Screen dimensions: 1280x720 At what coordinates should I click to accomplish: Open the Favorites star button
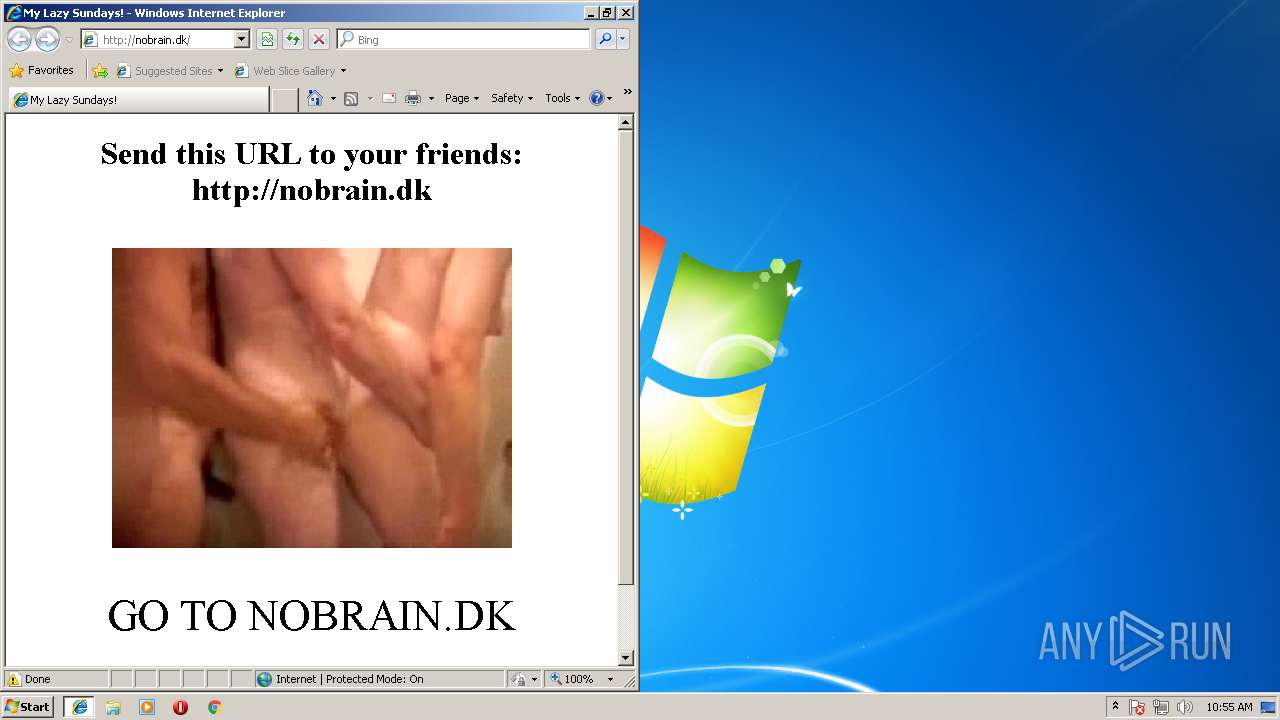pyautogui.click(x=42, y=71)
